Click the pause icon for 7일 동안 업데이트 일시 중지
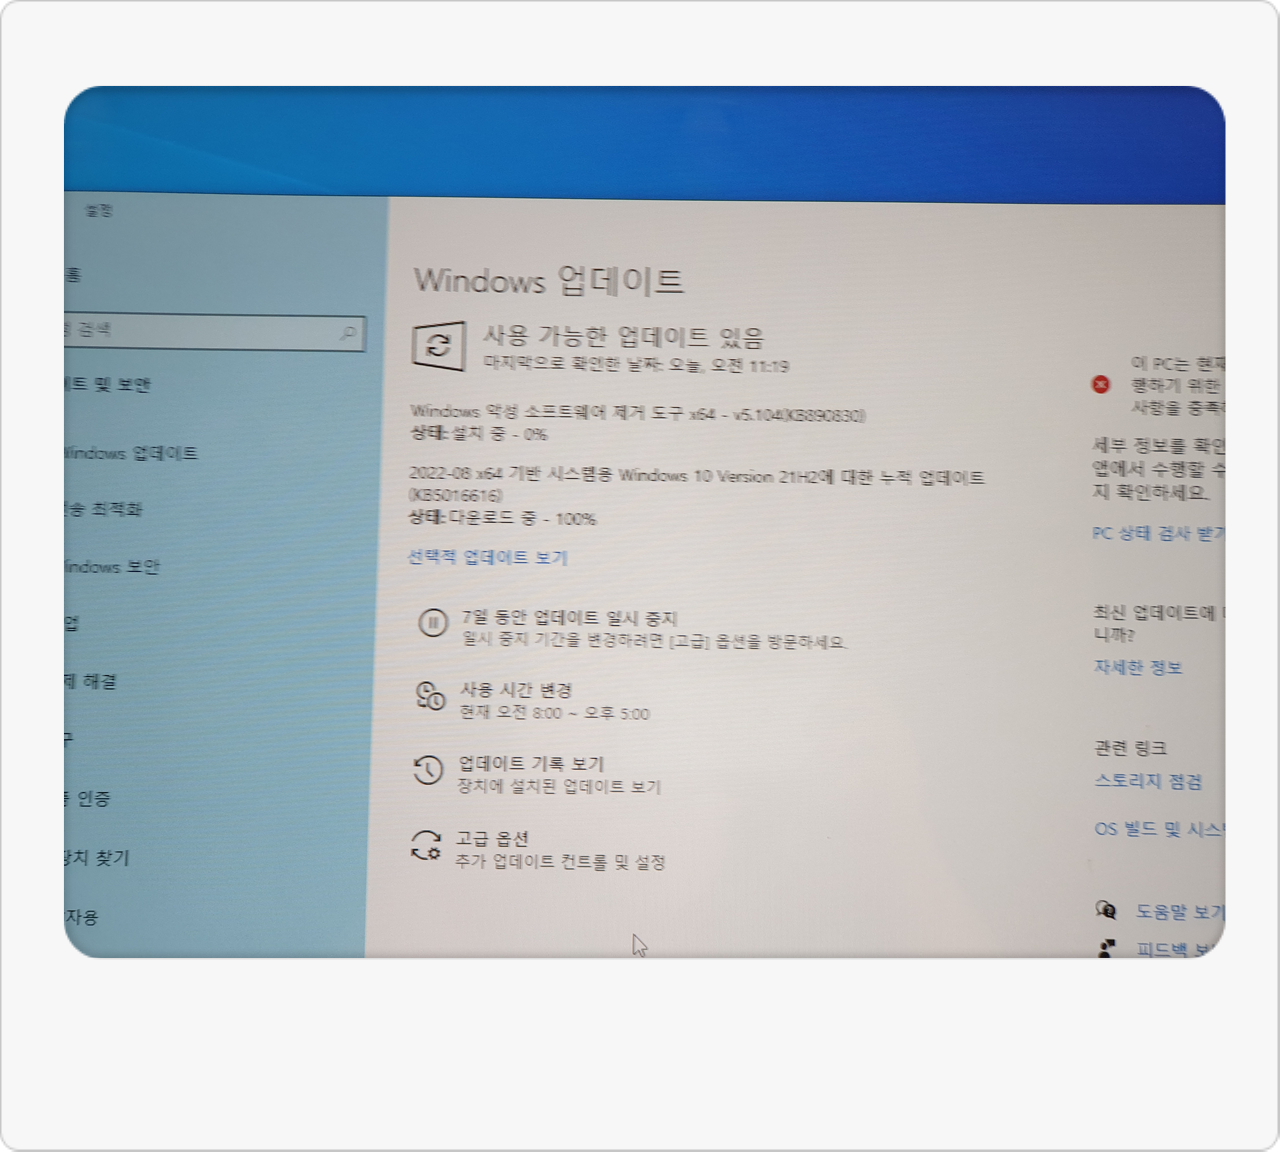 pyautogui.click(x=432, y=624)
